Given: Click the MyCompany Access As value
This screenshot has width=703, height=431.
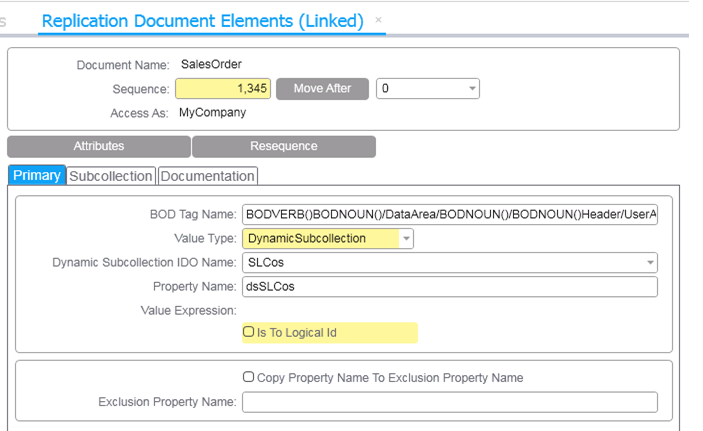Looking at the screenshot, I should [x=213, y=112].
